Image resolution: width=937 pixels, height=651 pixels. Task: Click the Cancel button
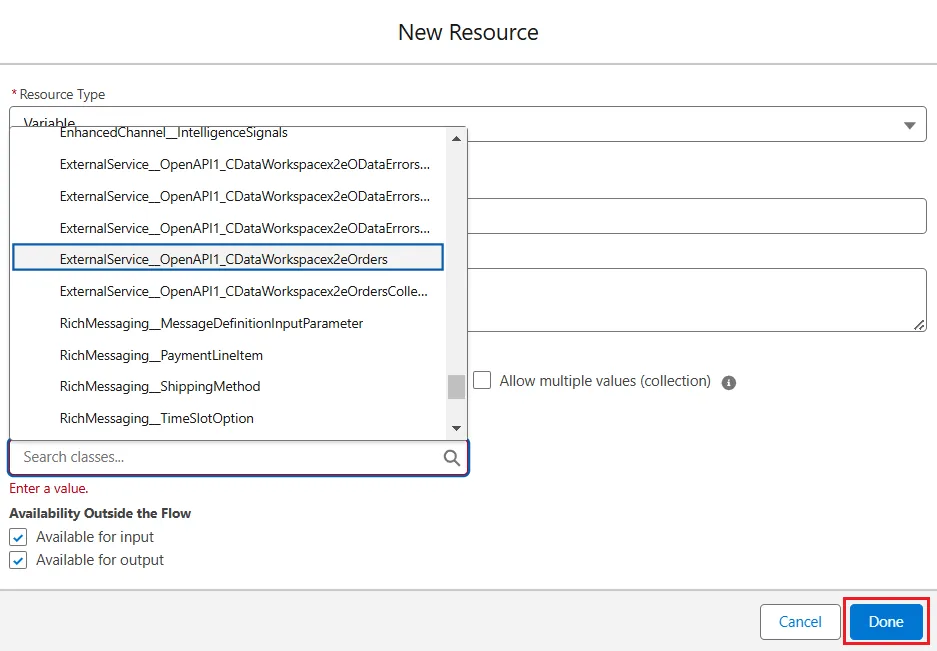[x=800, y=621]
